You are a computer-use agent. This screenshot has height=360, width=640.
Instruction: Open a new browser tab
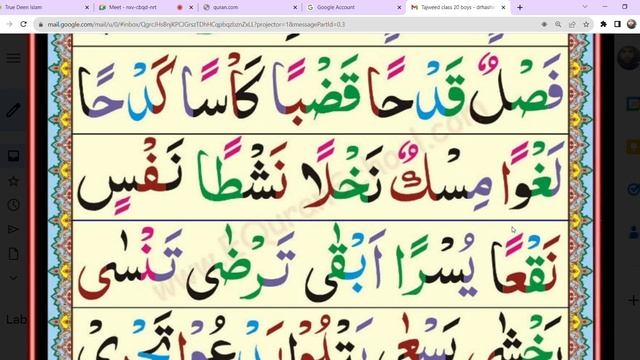click(520, 7)
